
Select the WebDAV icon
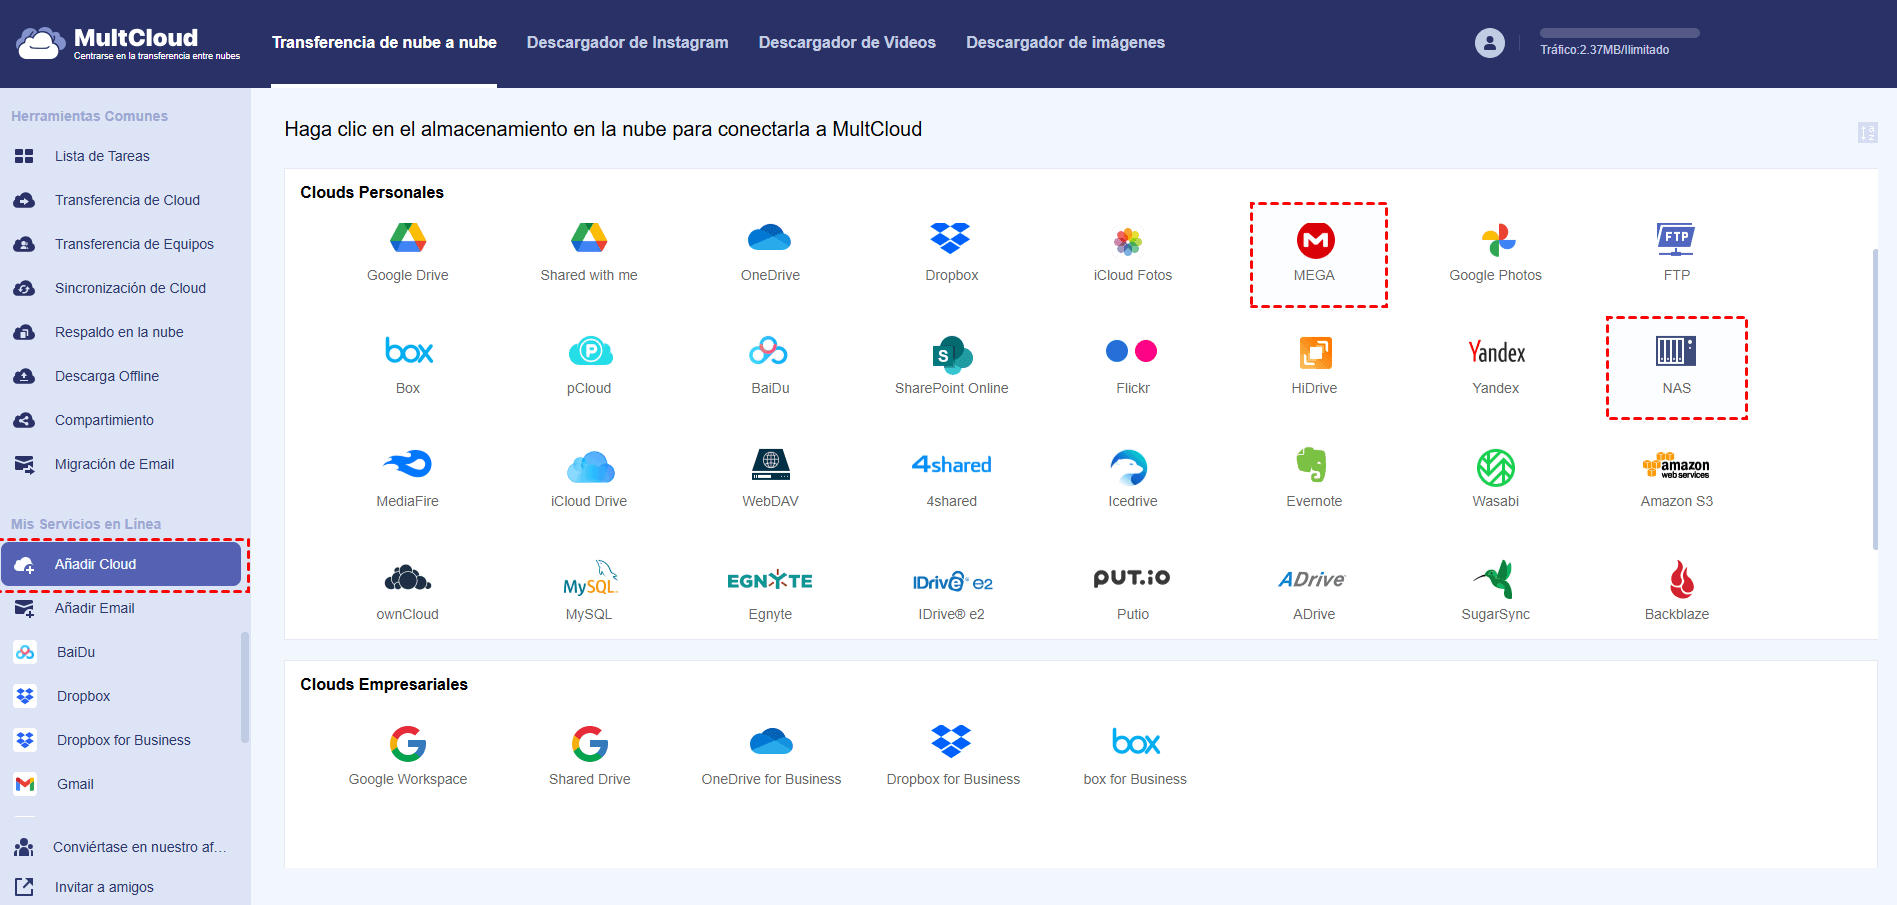[x=770, y=464]
